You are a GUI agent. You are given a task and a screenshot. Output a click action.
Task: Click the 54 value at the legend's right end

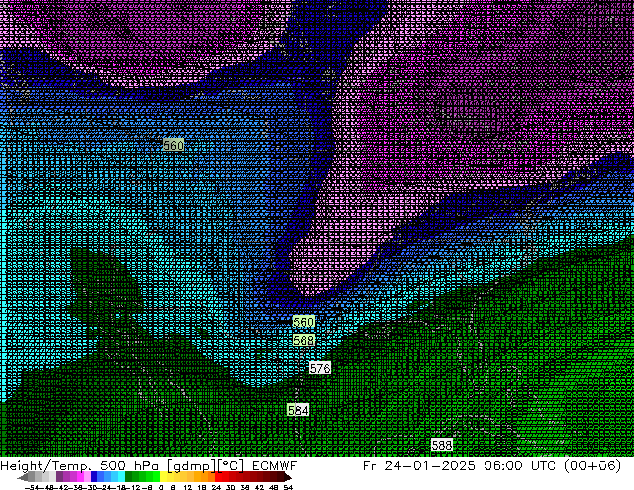(x=288, y=487)
